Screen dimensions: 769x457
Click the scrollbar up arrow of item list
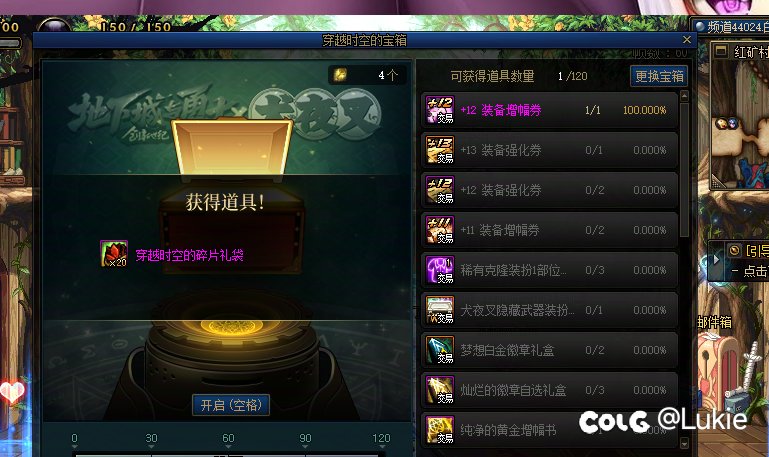[x=685, y=96]
